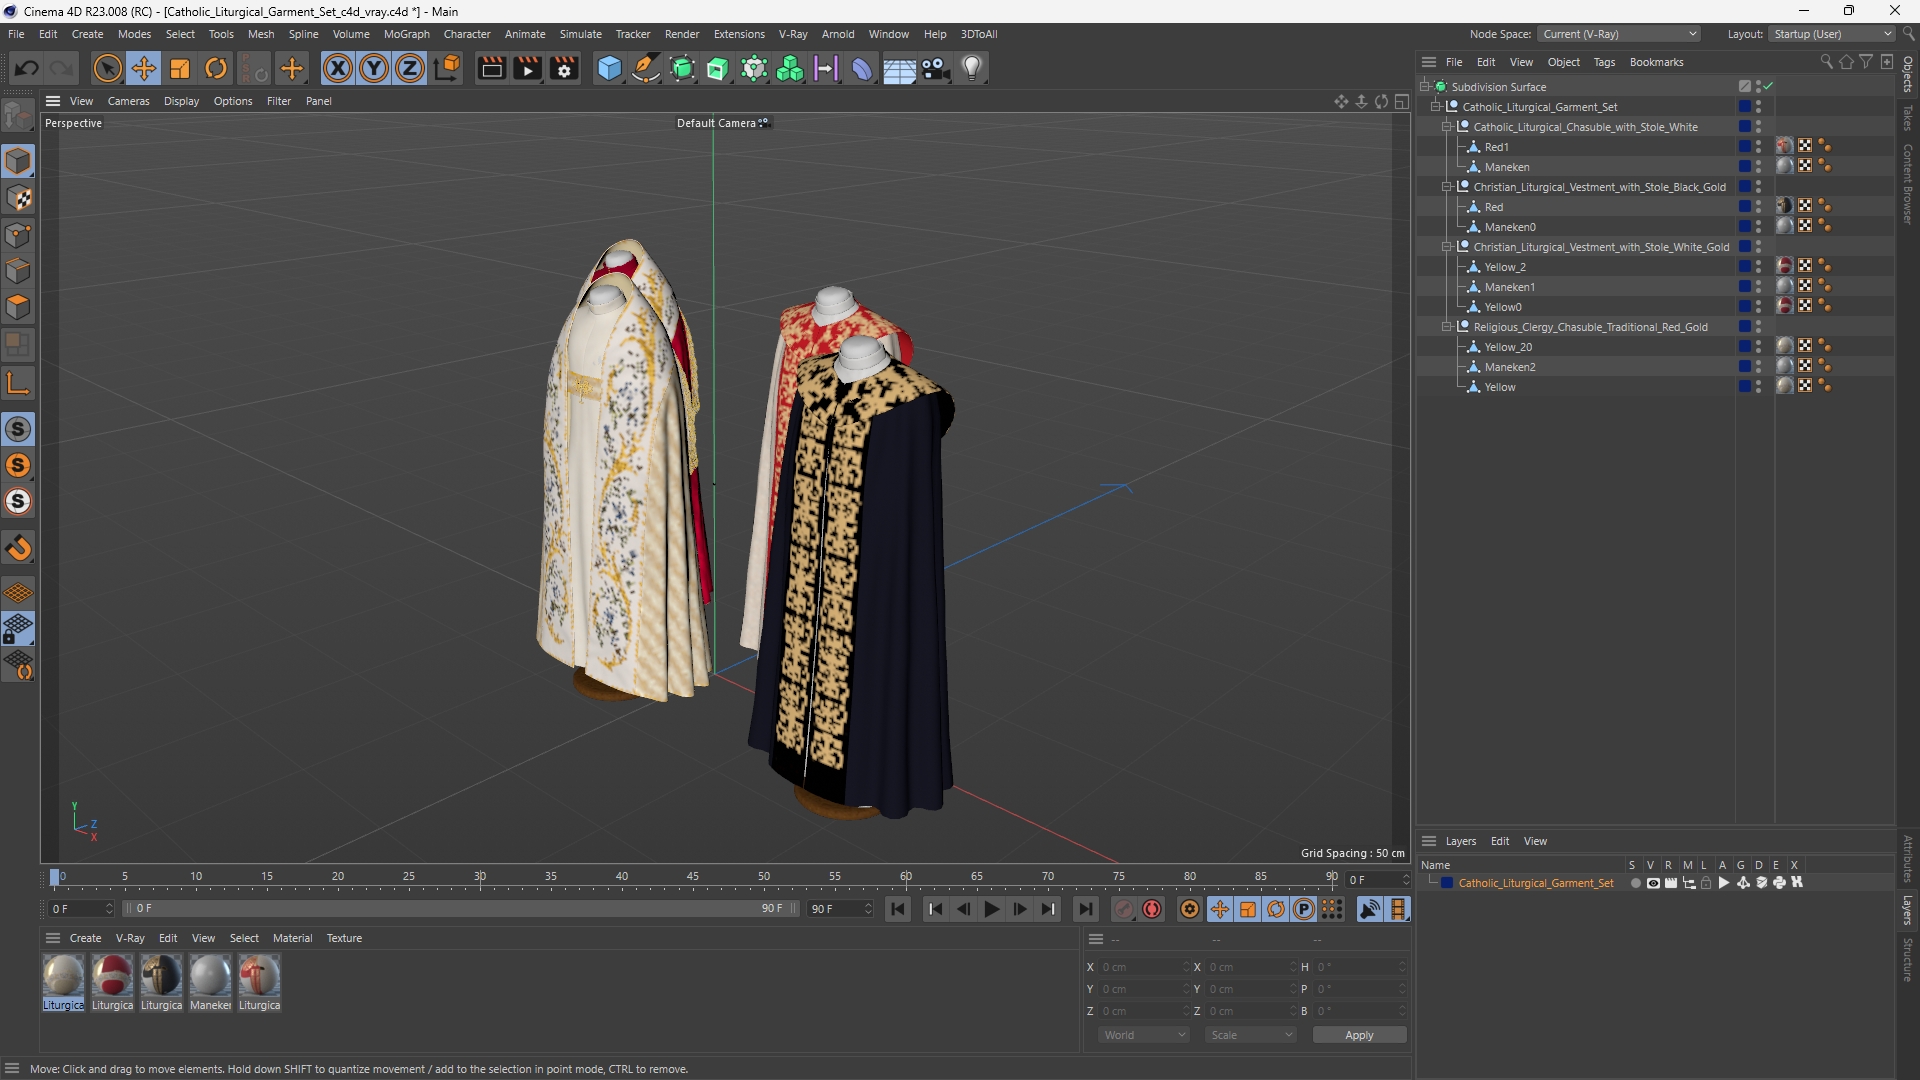Viewport: 1920px width, 1080px height.
Task: Switch to Model mode
Action: pyautogui.click(x=18, y=161)
